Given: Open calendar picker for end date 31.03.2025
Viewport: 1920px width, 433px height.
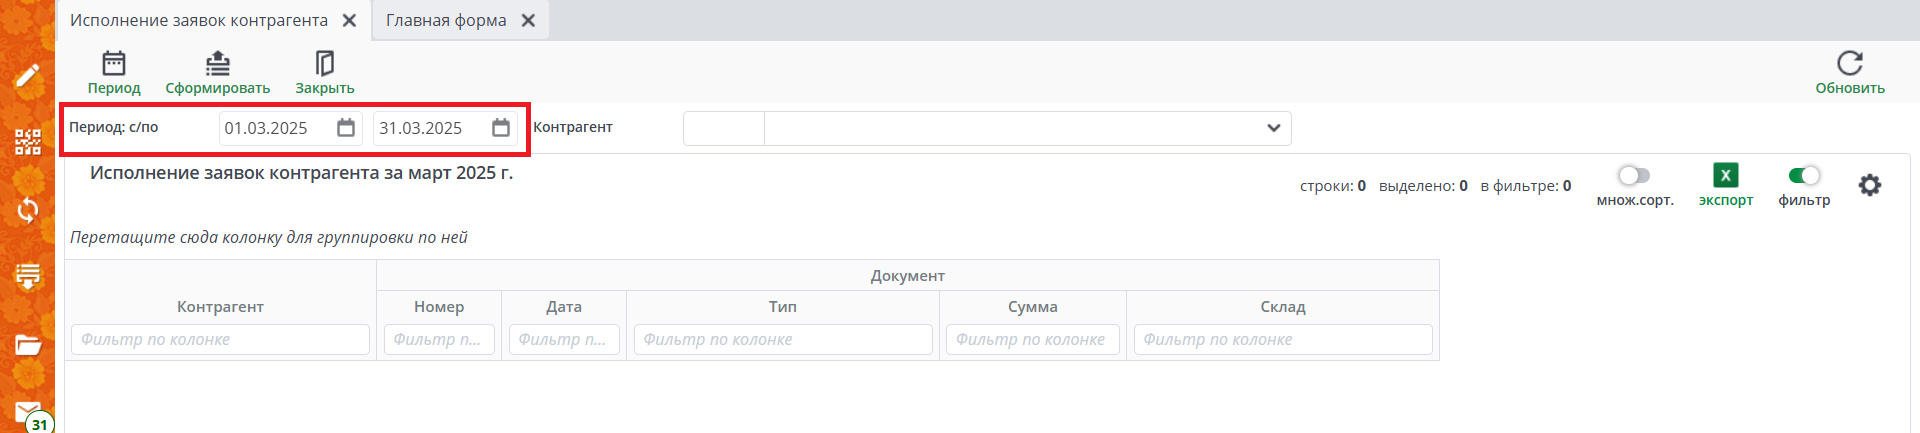Looking at the screenshot, I should point(501,128).
